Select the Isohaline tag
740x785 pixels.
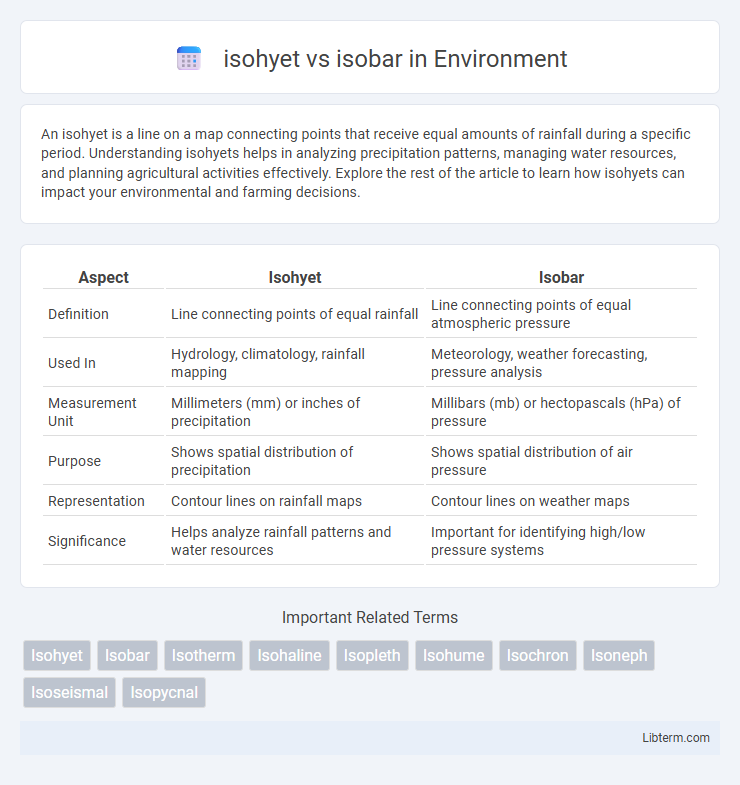(289, 655)
